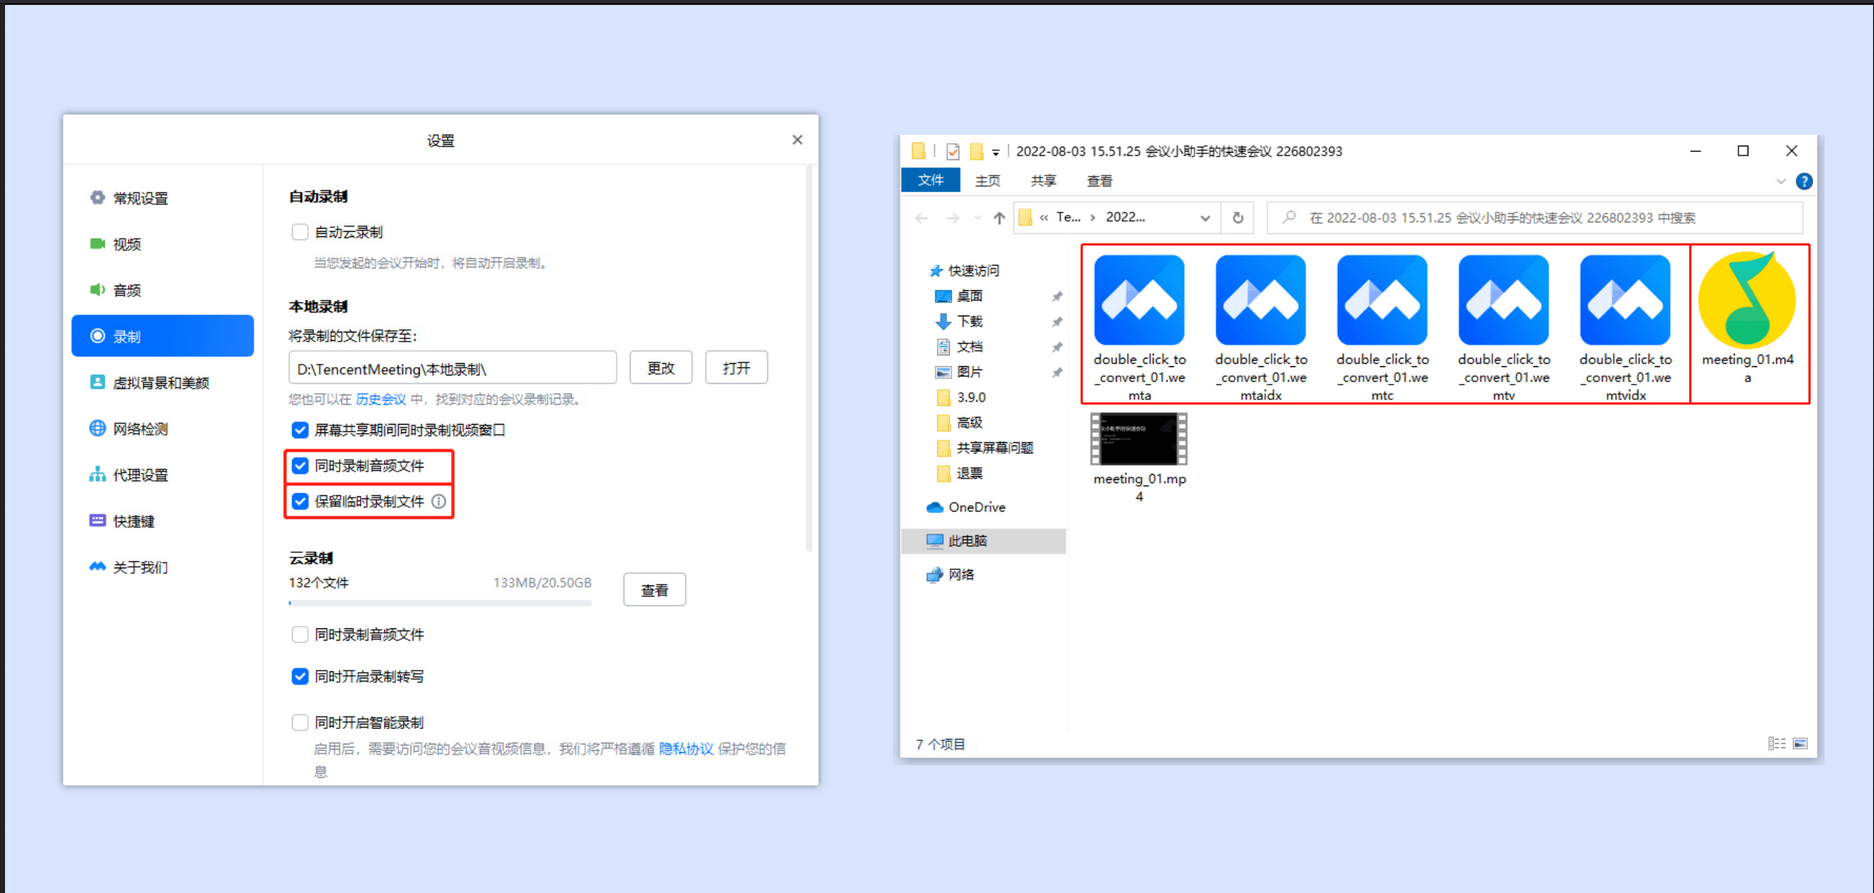Click the cloud recording storage usage bar
Image resolution: width=1874 pixels, height=893 pixels.
click(x=440, y=603)
